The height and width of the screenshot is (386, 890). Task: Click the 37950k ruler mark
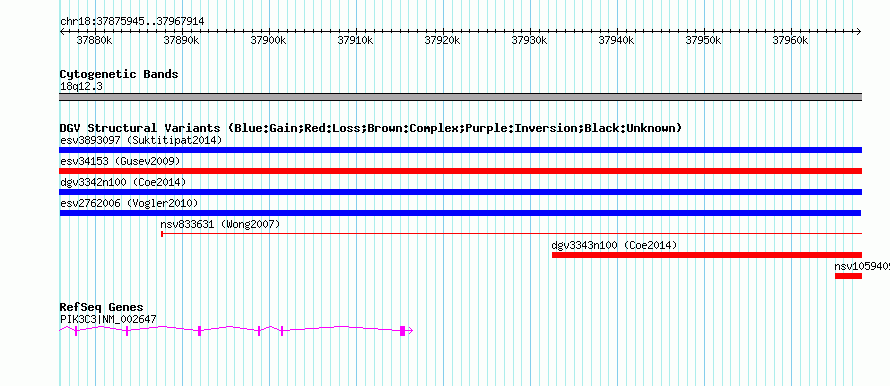[x=704, y=40]
